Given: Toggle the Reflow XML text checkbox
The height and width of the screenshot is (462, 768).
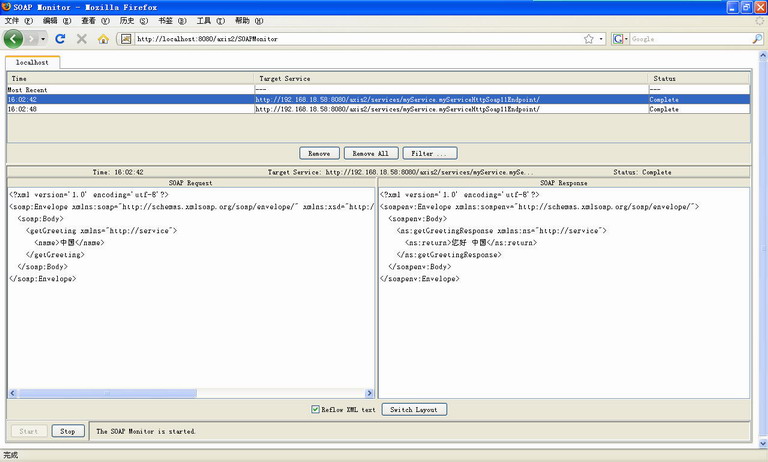Looking at the screenshot, I should click(315, 409).
